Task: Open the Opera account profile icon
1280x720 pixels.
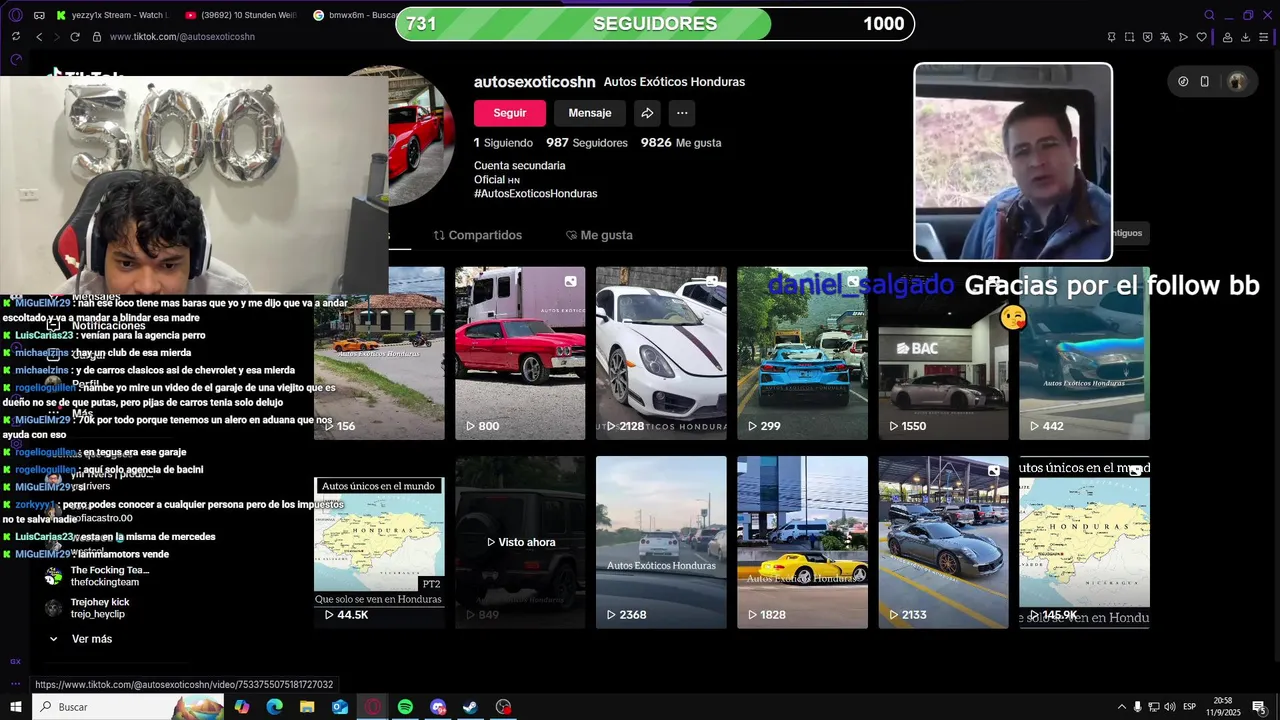Action: tap(1227, 37)
